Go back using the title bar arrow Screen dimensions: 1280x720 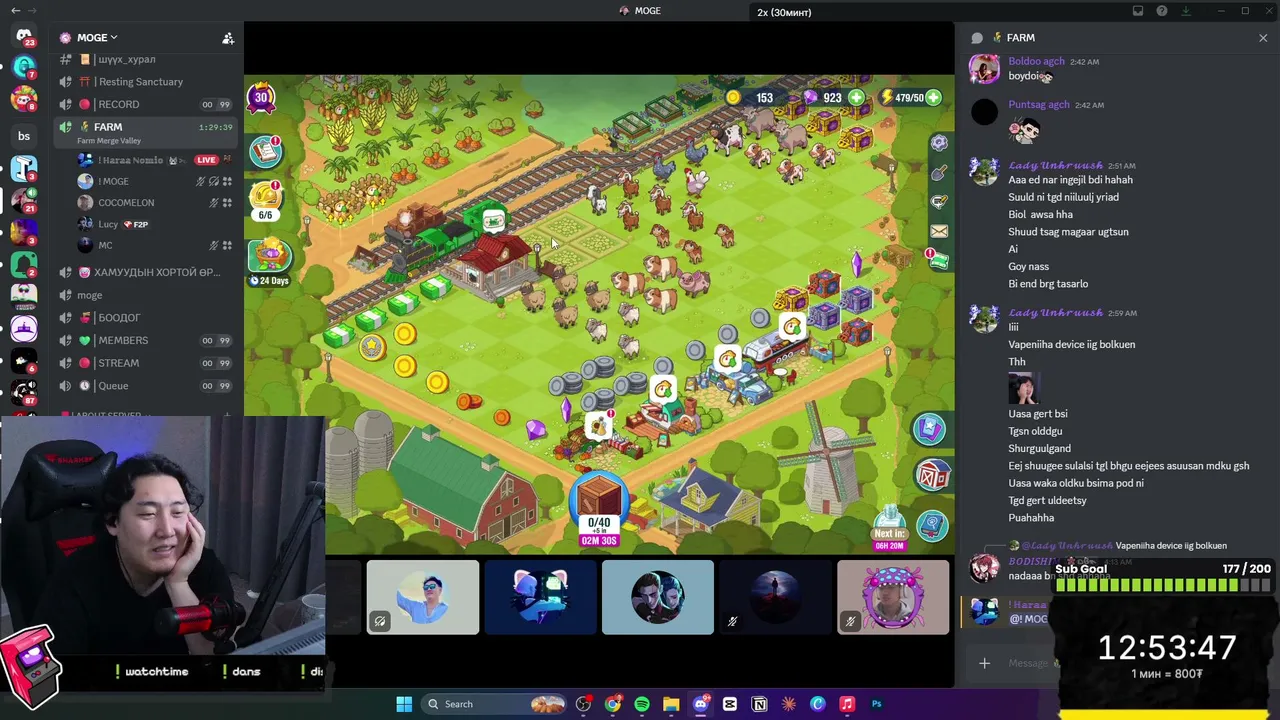(15, 11)
